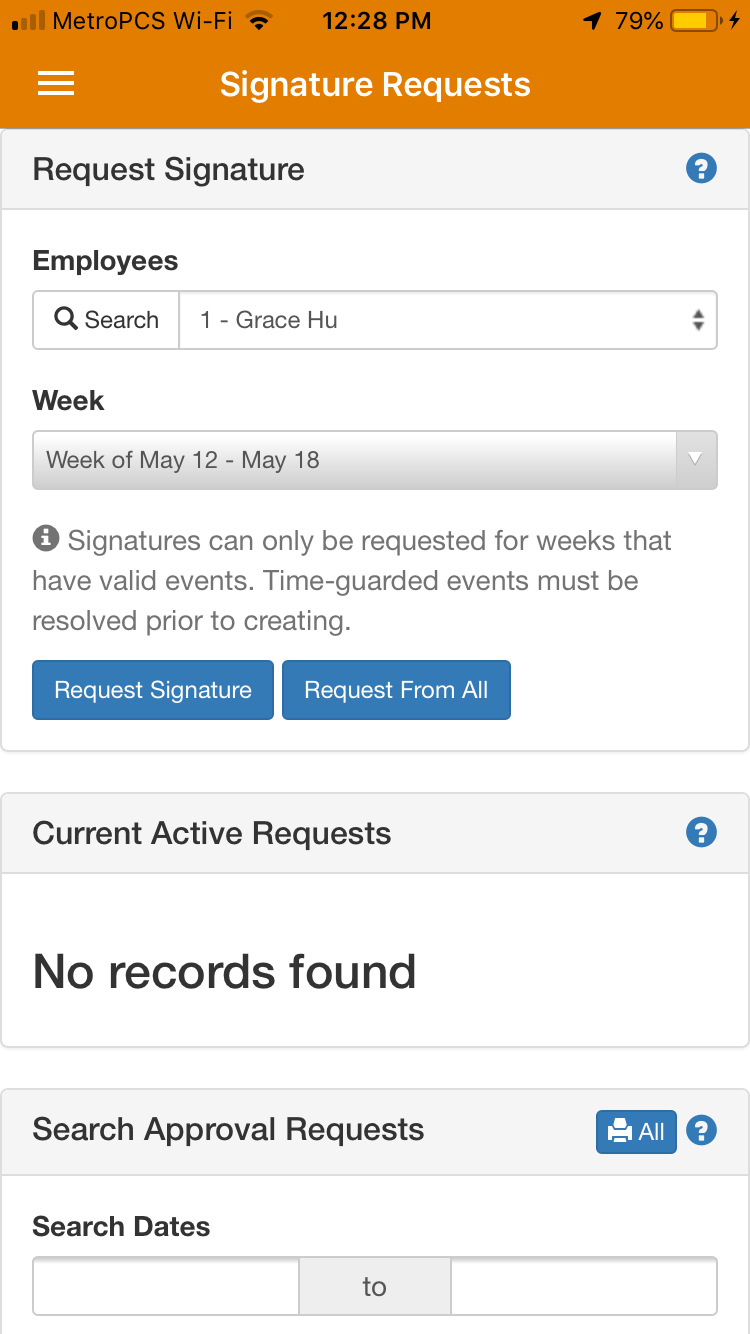Click the end search date field
Image resolution: width=750 pixels, height=1334 pixels.
pyautogui.click(x=583, y=1286)
